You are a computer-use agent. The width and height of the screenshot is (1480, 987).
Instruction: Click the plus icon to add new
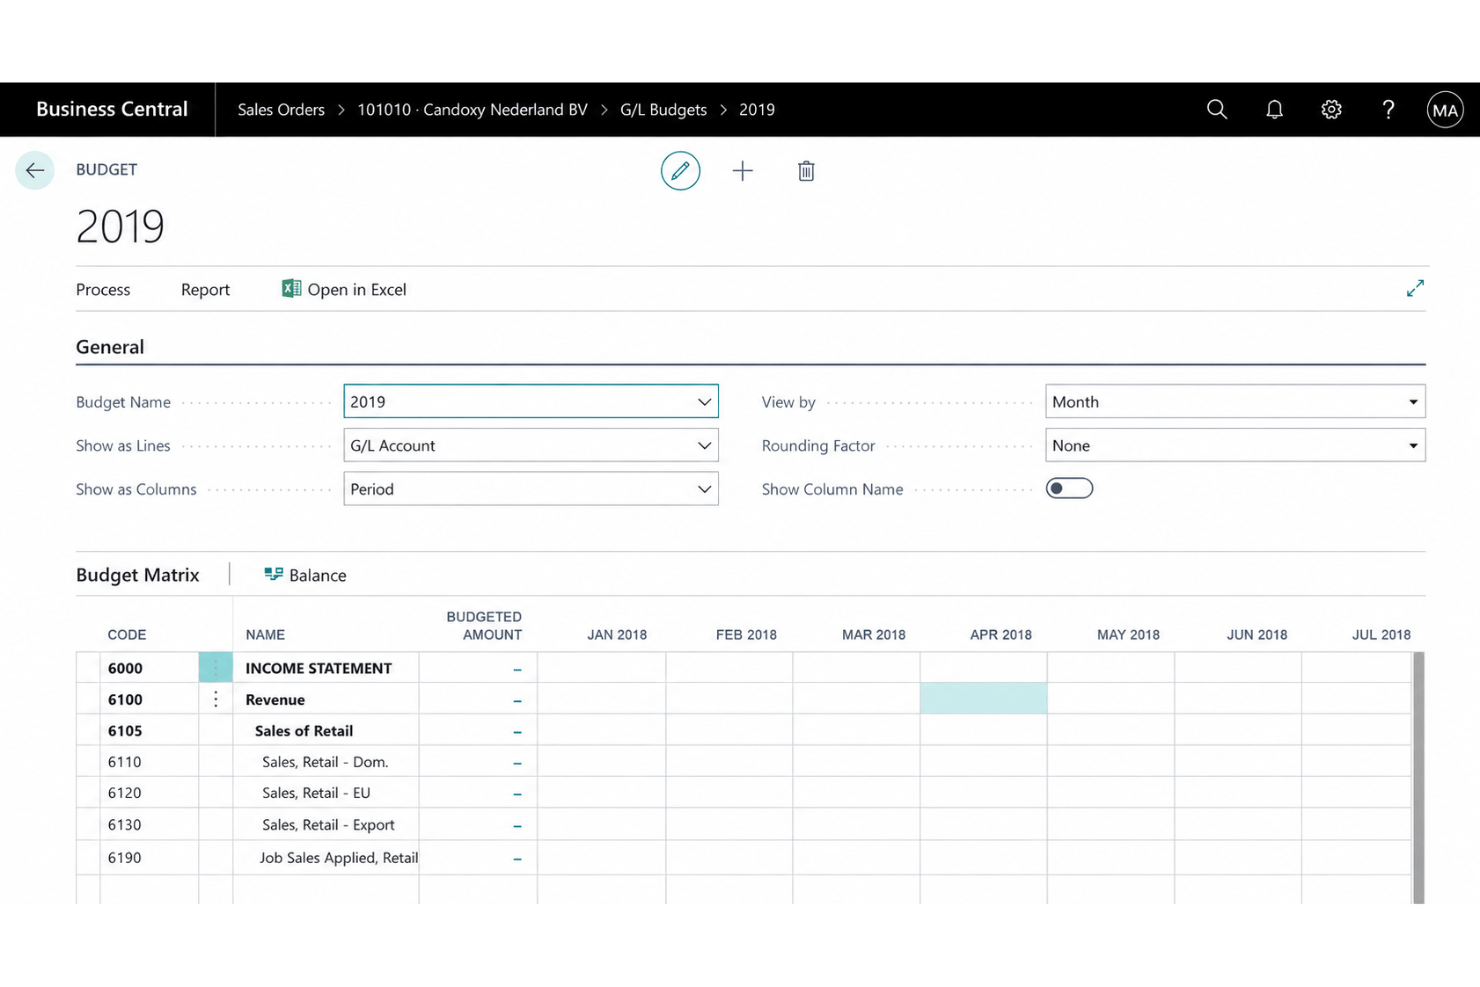(x=742, y=171)
